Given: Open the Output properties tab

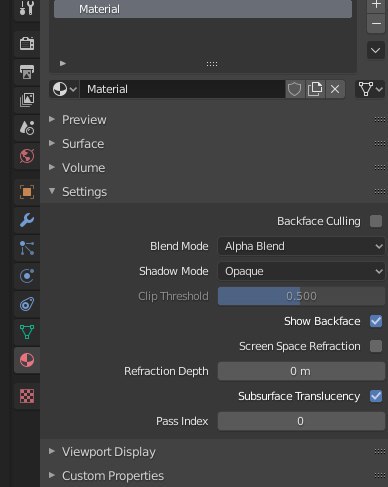Looking at the screenshot, I should [27, 72].
